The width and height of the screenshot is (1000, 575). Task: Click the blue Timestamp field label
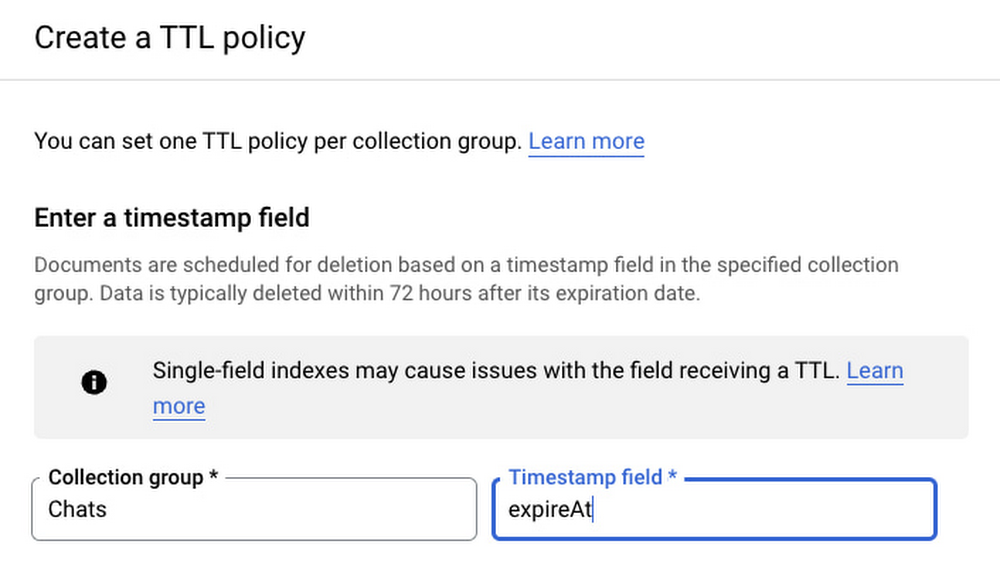tap(592, 478)
